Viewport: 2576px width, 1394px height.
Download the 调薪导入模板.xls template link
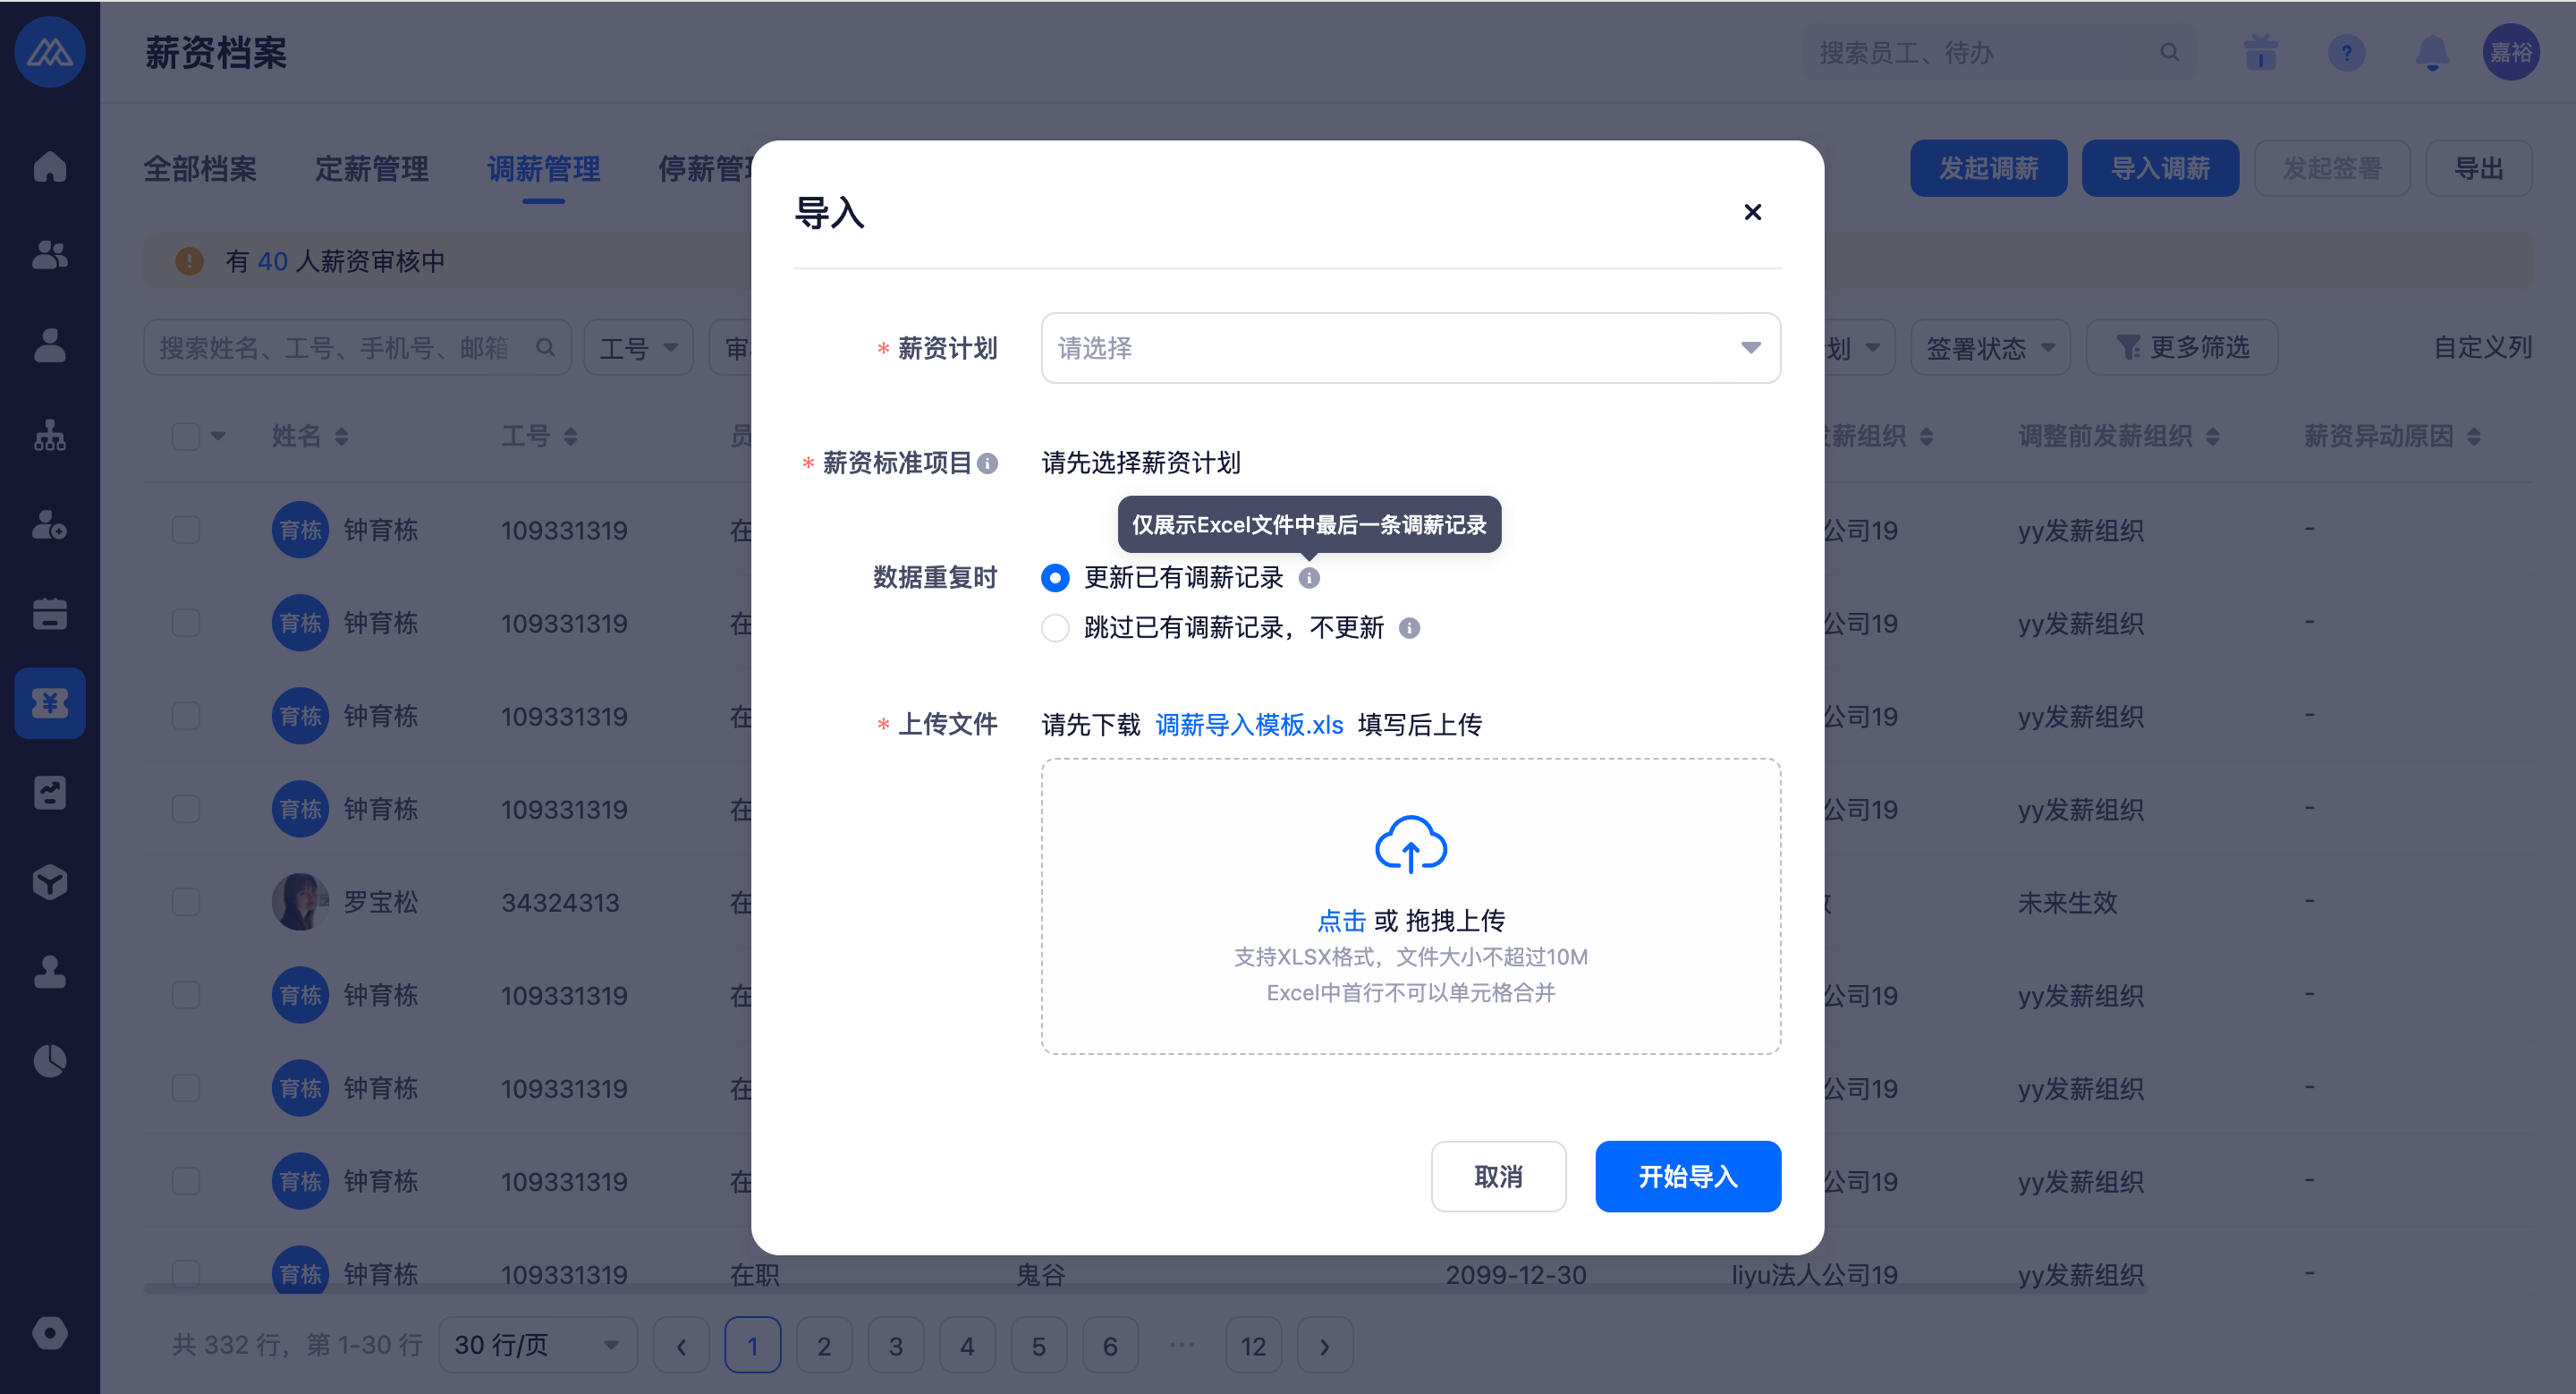[x=1249, y=724]
